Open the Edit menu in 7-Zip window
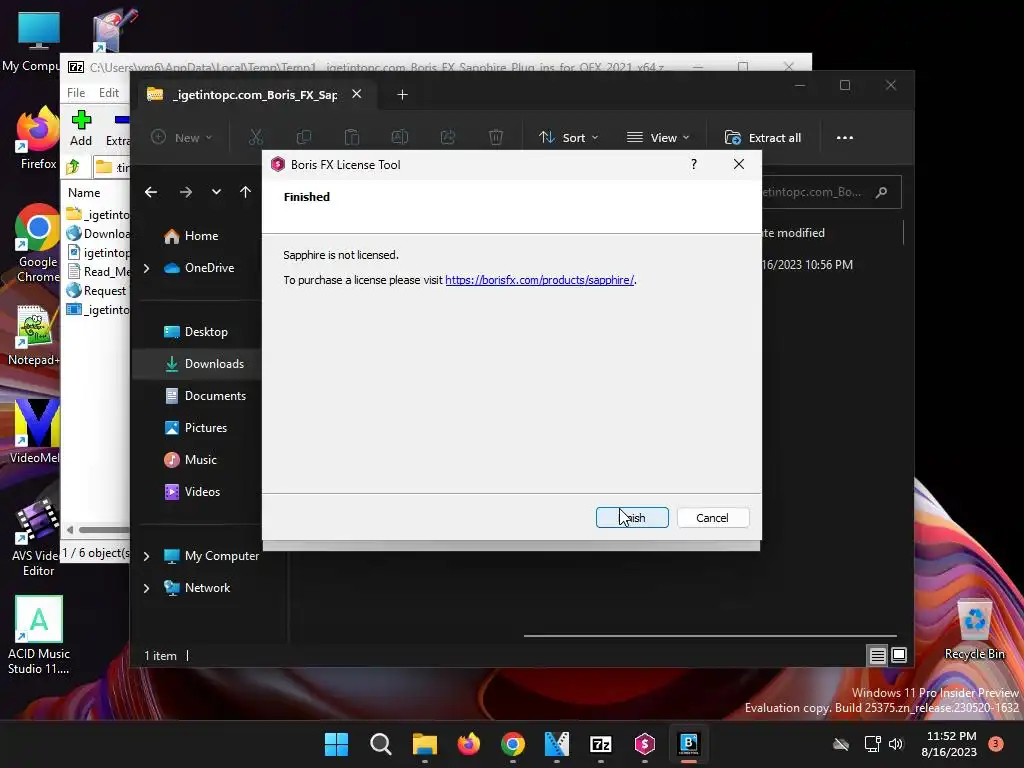The width and height of the screenshot is (1024, 768). coord(108,93)
